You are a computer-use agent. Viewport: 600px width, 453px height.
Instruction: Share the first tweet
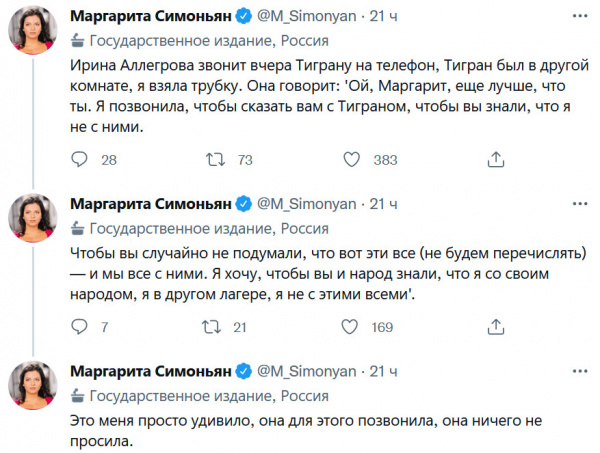(x=493, y=159)
